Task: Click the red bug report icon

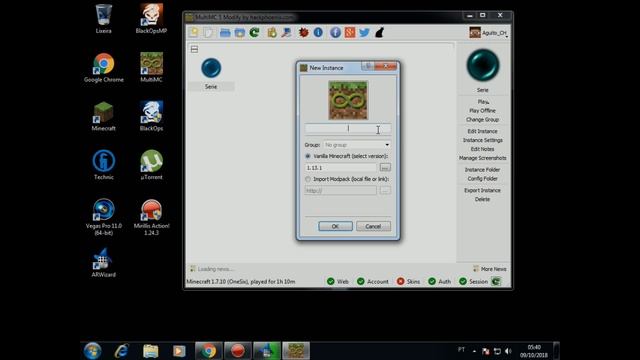Action: pyautogui.click(x=303, y=33)
